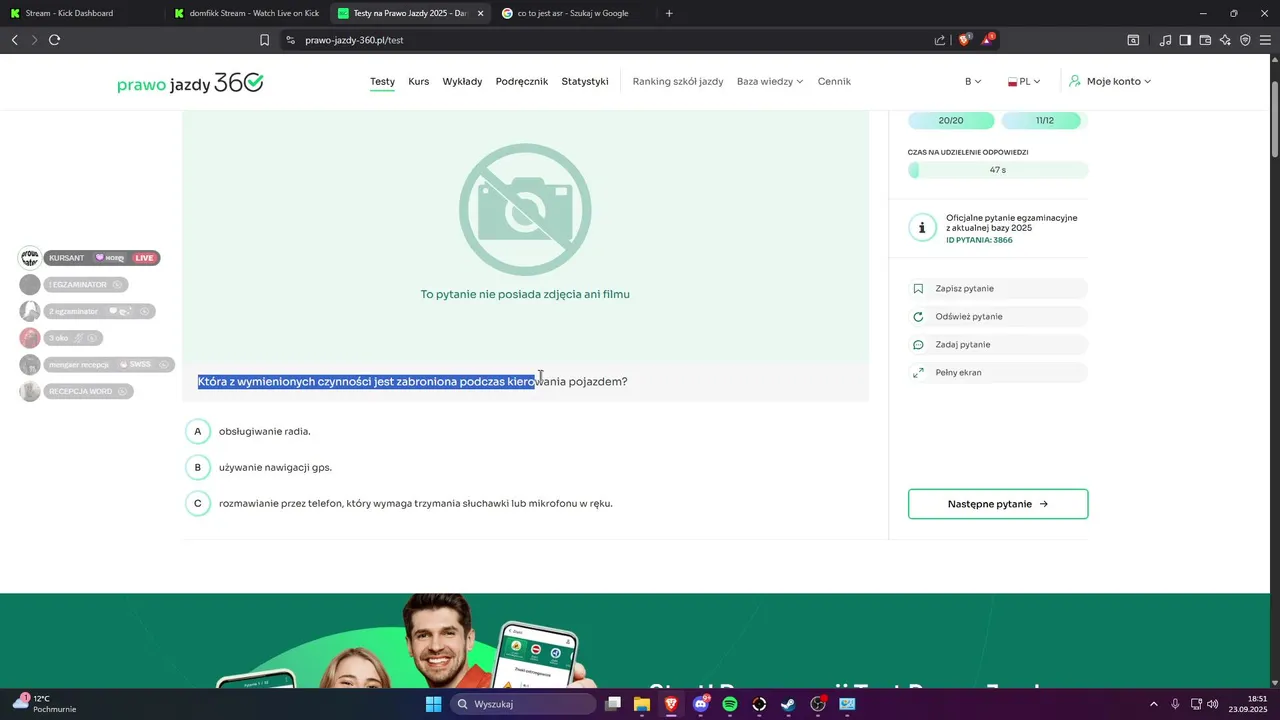Screen dimensions: 1280x720
Task: Open the Ranking szkół jazdy link
Action: click(x=678, y=82)
